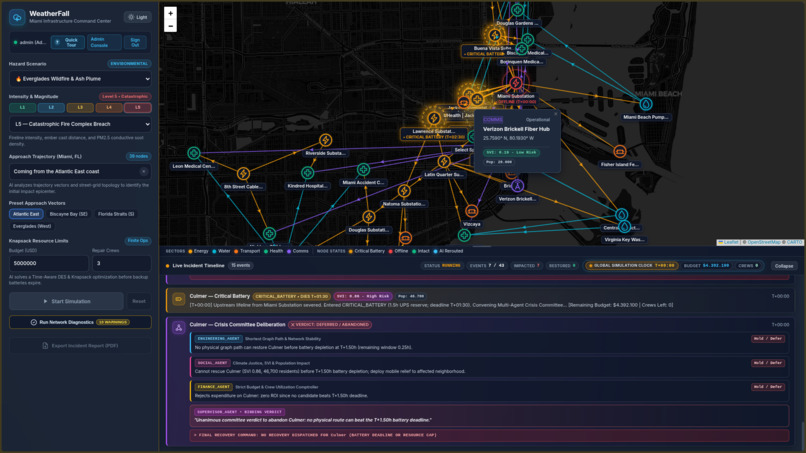Choose the Biscayne Bay (SE) approach vector
This screenshot has width=806, height=453.
tap(68, 214)
